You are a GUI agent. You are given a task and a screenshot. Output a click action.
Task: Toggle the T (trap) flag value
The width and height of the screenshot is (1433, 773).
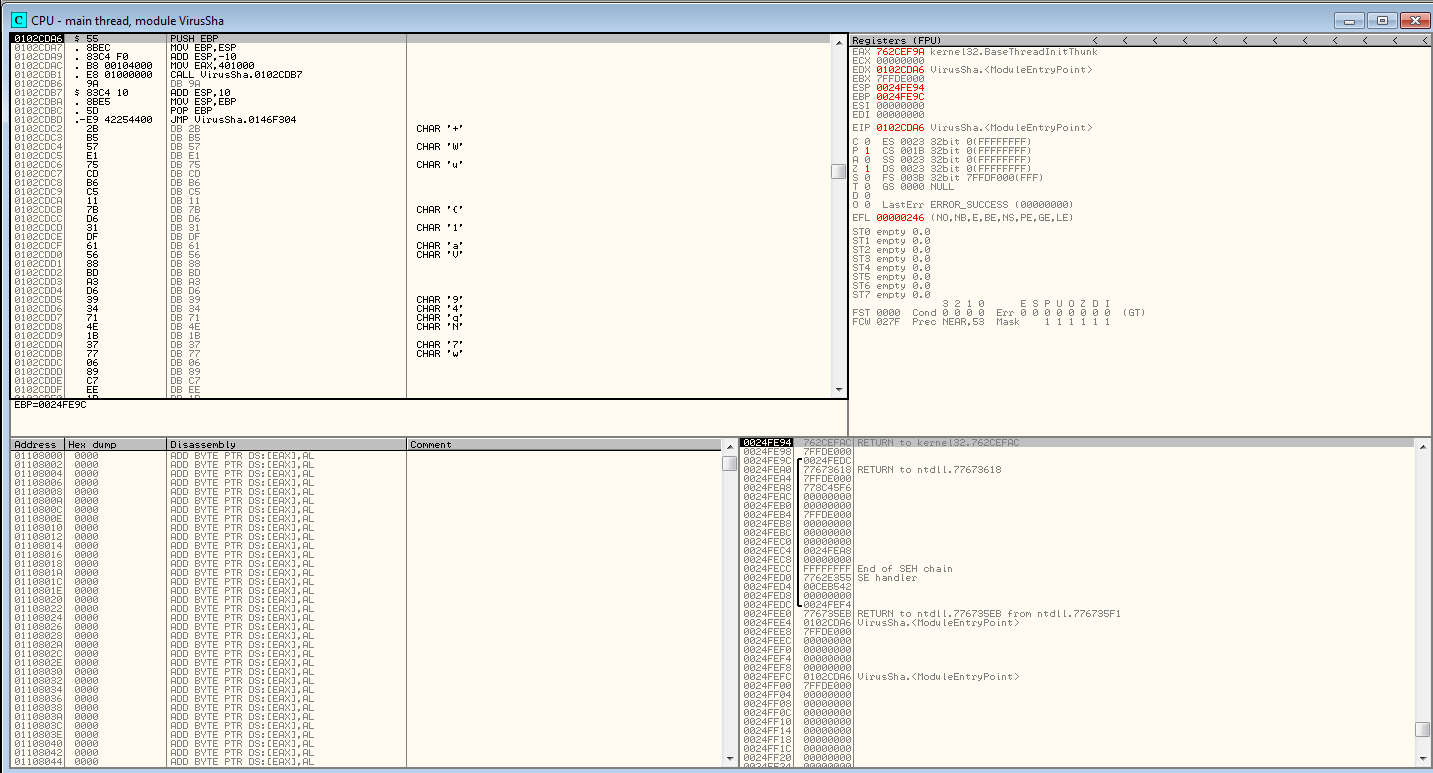(x=867, y=187)
